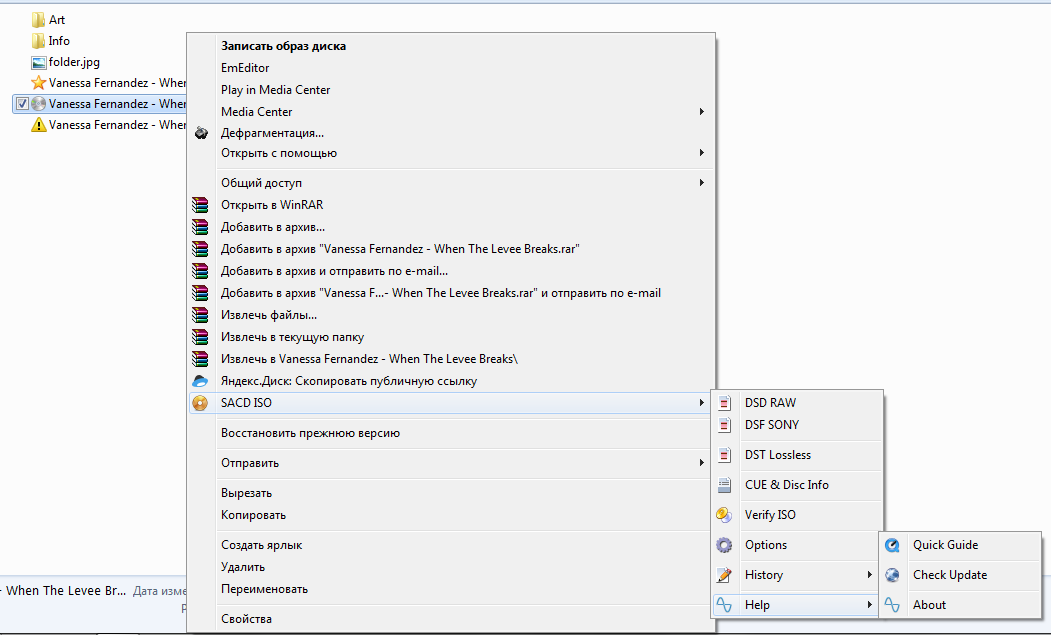Select Вырезать from context menu
The height and width of the screenshot is (635, 1051).
[247, 493]
